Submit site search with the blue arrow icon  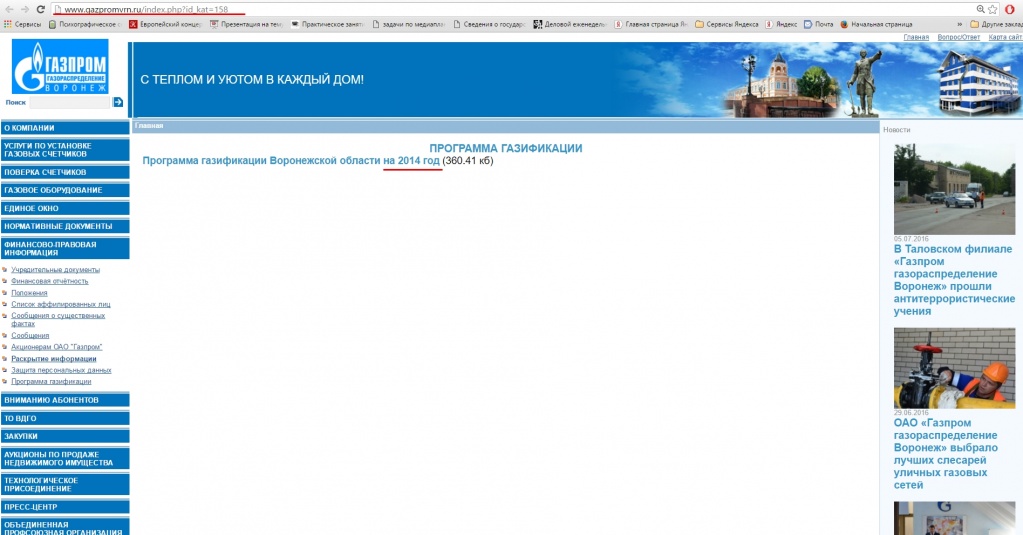[118, 102]
